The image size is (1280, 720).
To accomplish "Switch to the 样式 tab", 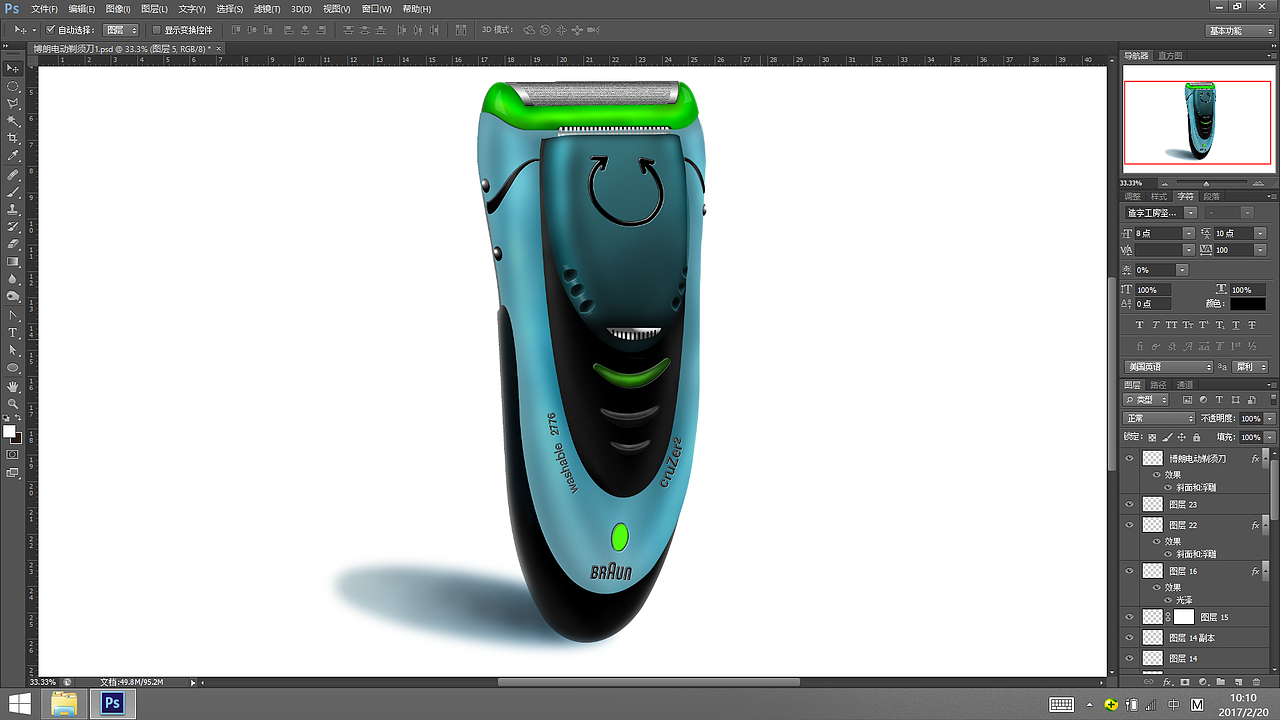I will 1159,197.
